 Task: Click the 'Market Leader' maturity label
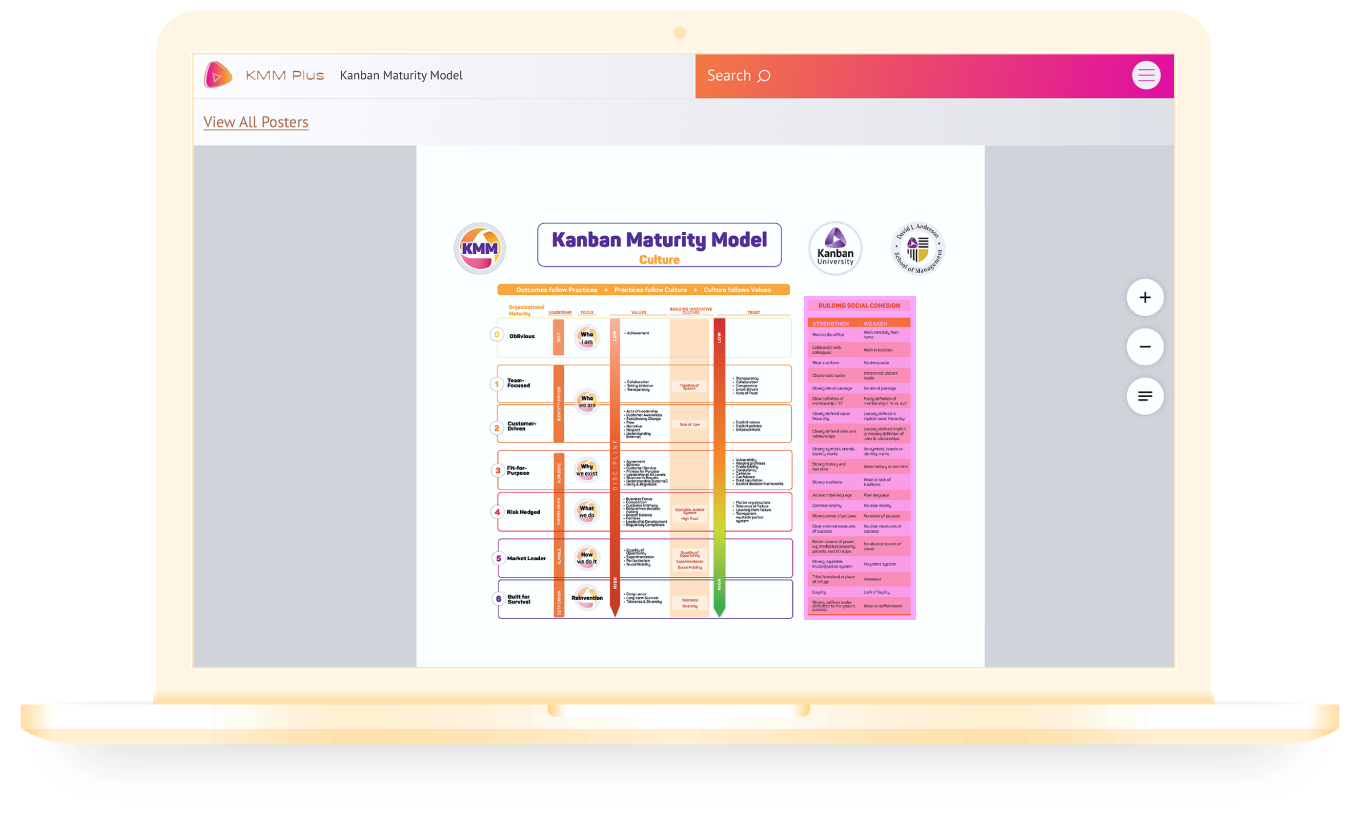click(527, 558)
